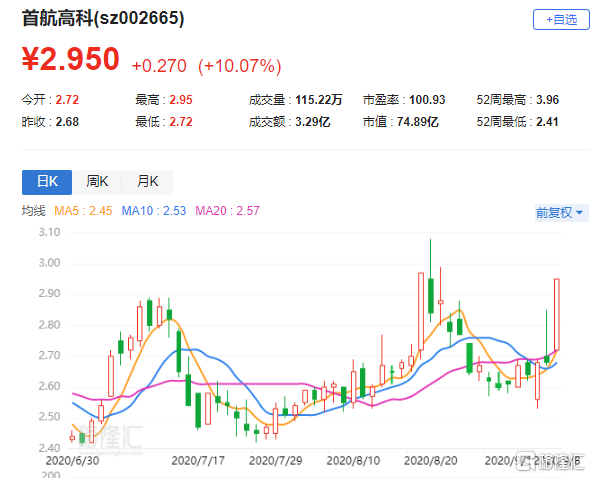Switch to the 周K weekly chart tab
The width and height of the screenshot is (591, 478).
pyautogui.click(x=97, y=182)
